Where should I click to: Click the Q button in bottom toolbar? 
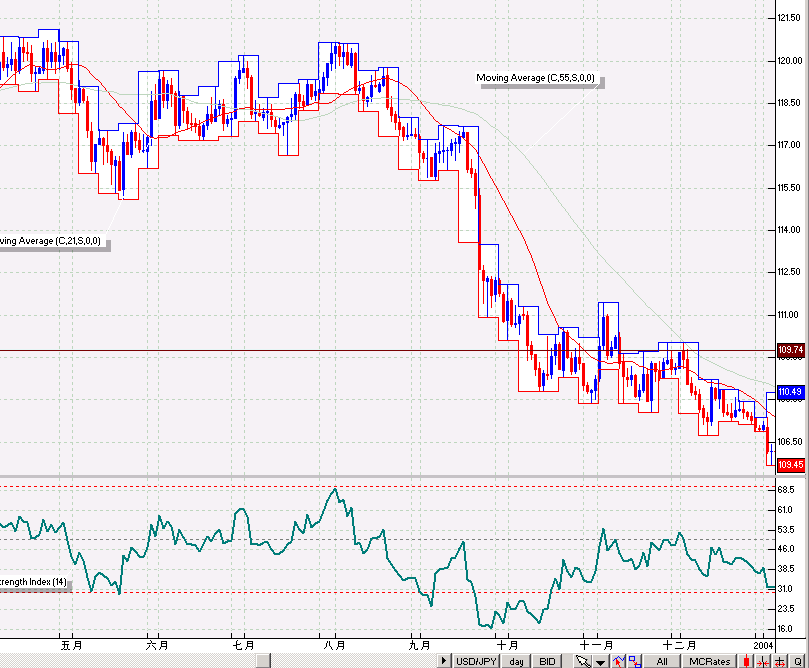(797, 661)
